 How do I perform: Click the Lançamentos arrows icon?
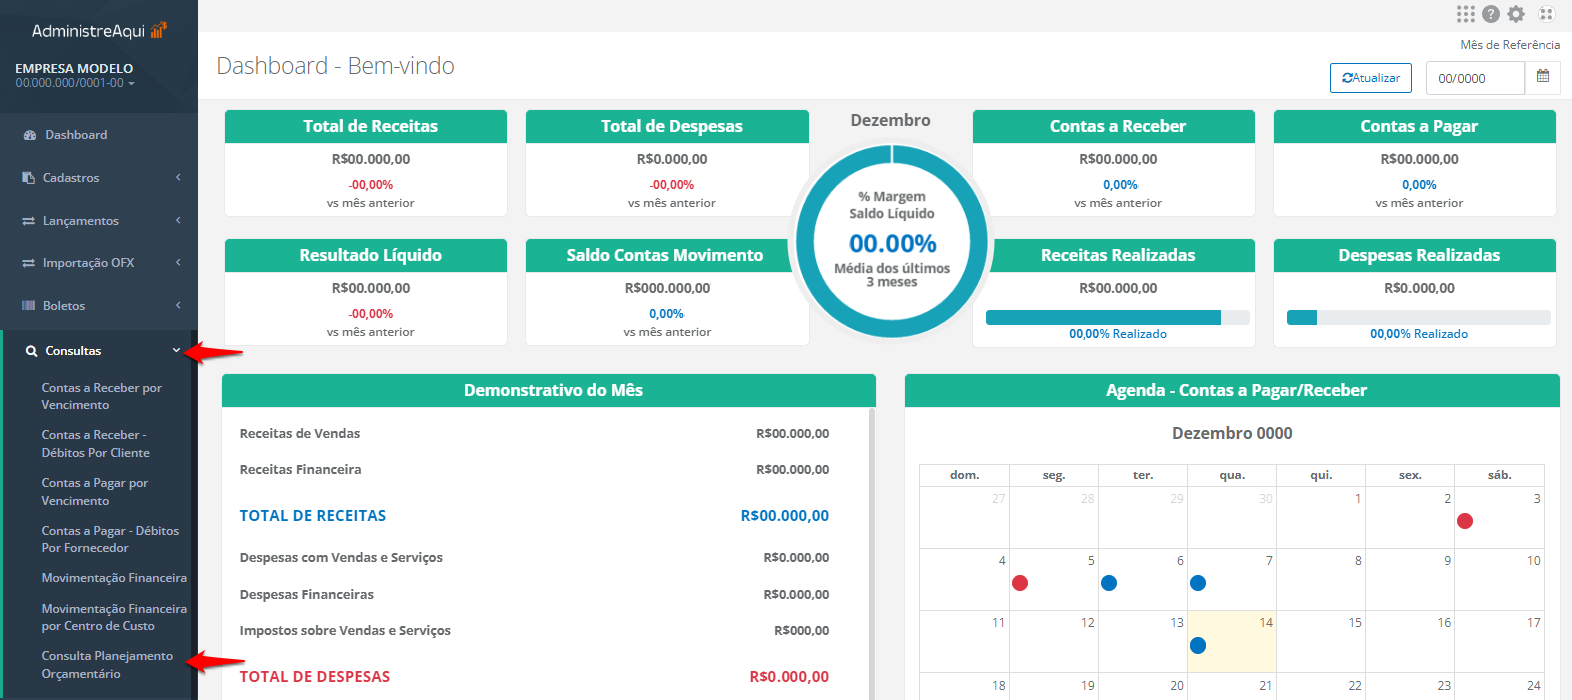pos(29,221)
